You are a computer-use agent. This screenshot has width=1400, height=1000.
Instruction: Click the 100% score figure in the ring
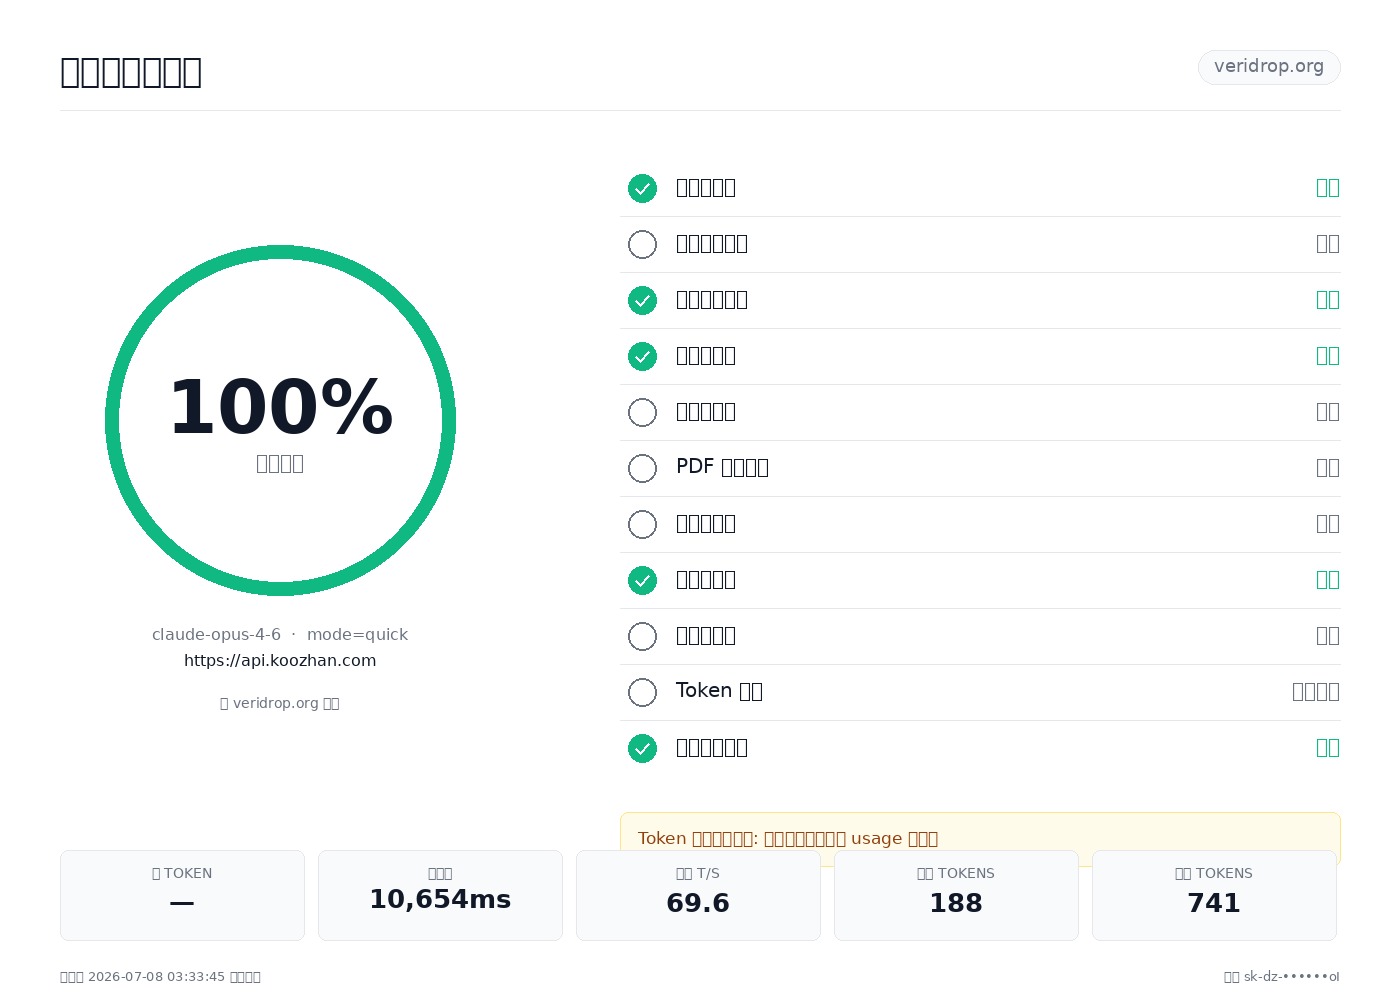click(x=280, y=408)
